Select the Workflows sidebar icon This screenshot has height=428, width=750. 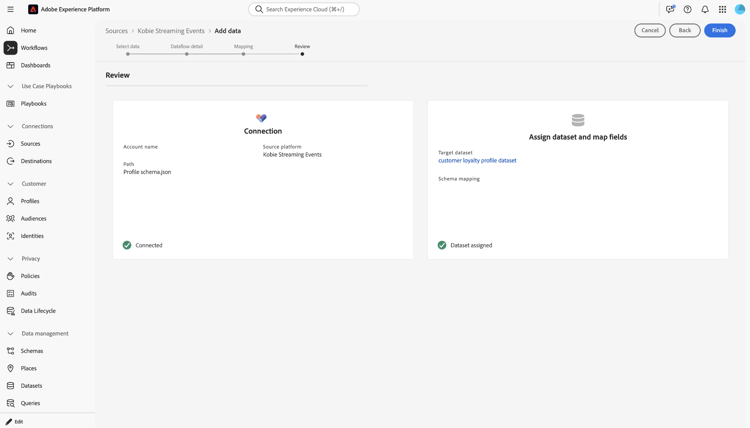point(10,48)
